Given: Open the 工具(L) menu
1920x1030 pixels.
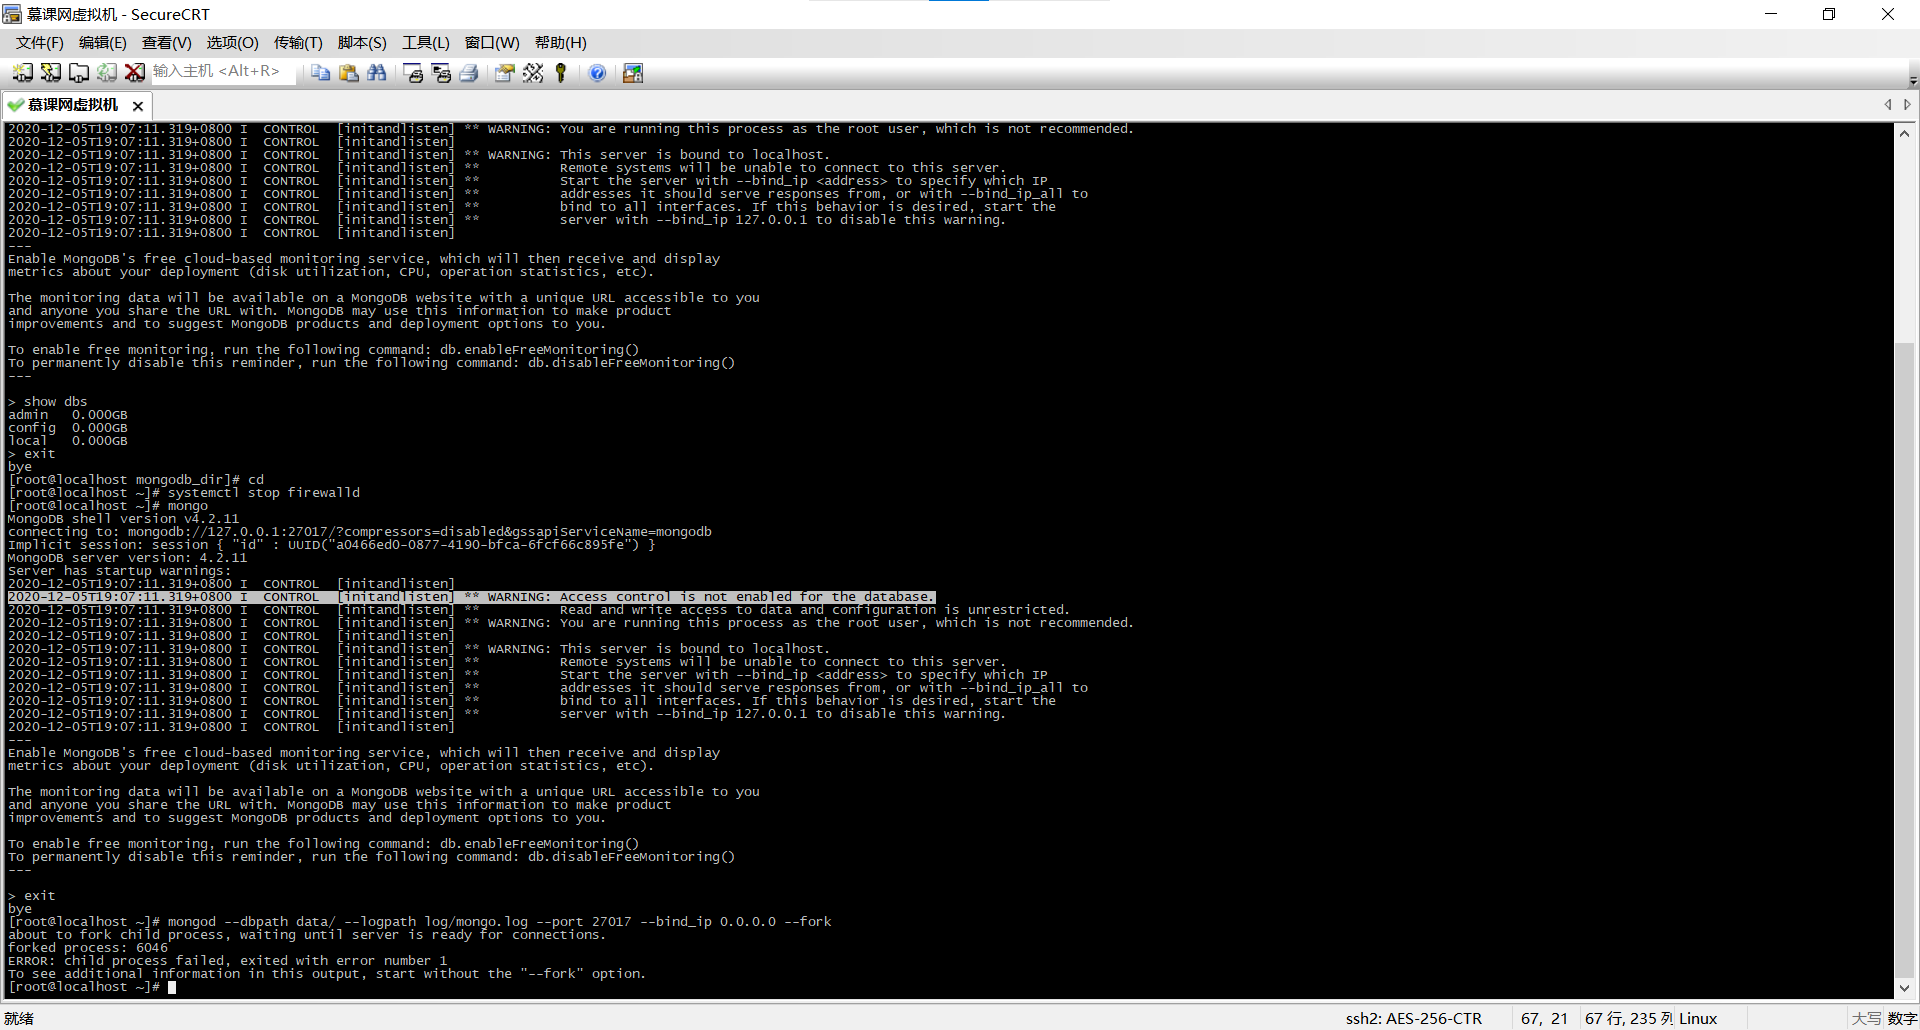Looking at the screenshot, I should 426,43.
